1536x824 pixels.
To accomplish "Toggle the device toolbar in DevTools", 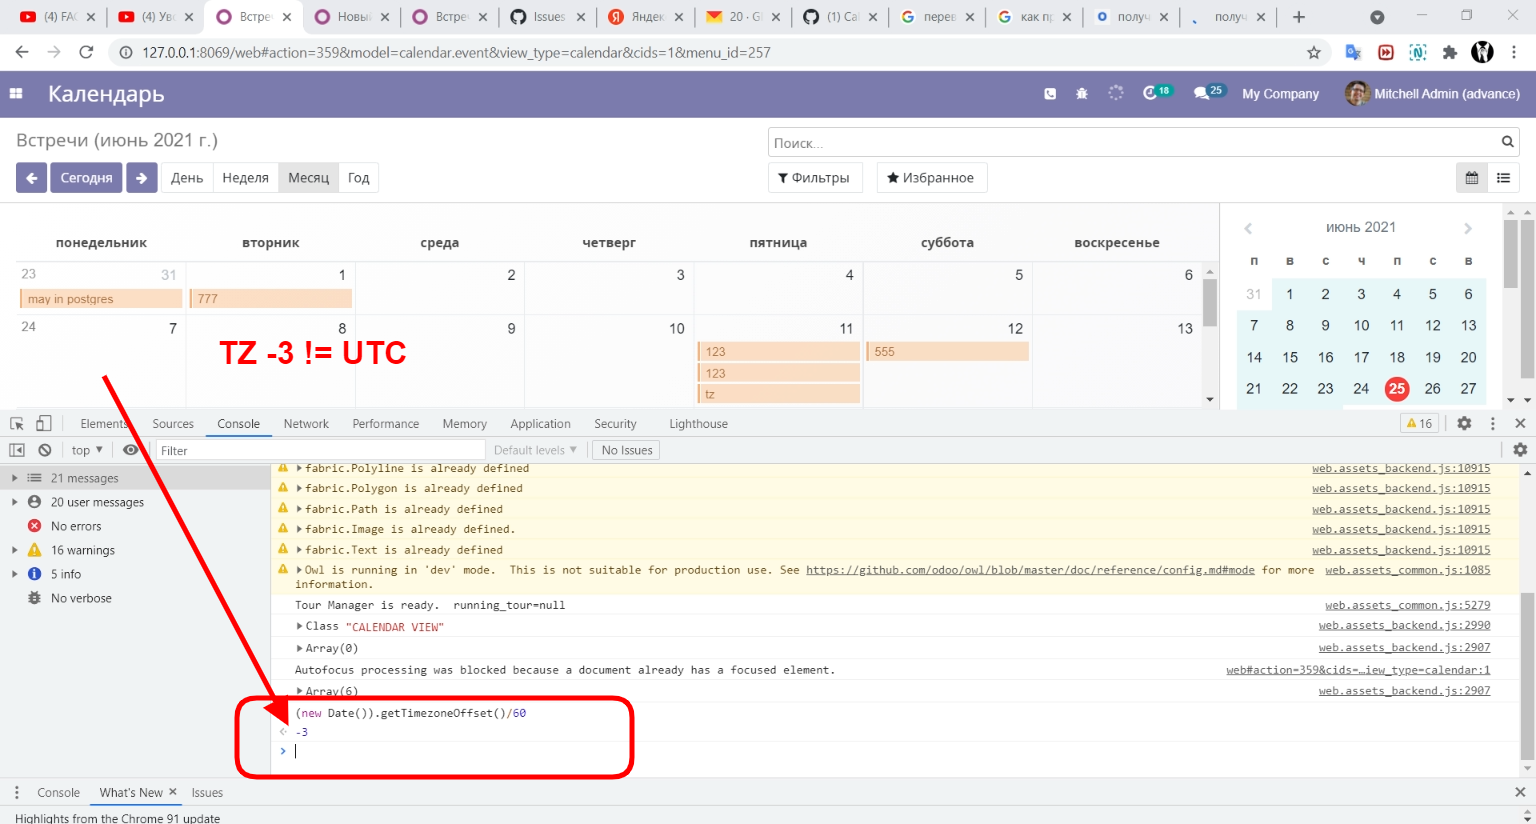I will [42, 423].
